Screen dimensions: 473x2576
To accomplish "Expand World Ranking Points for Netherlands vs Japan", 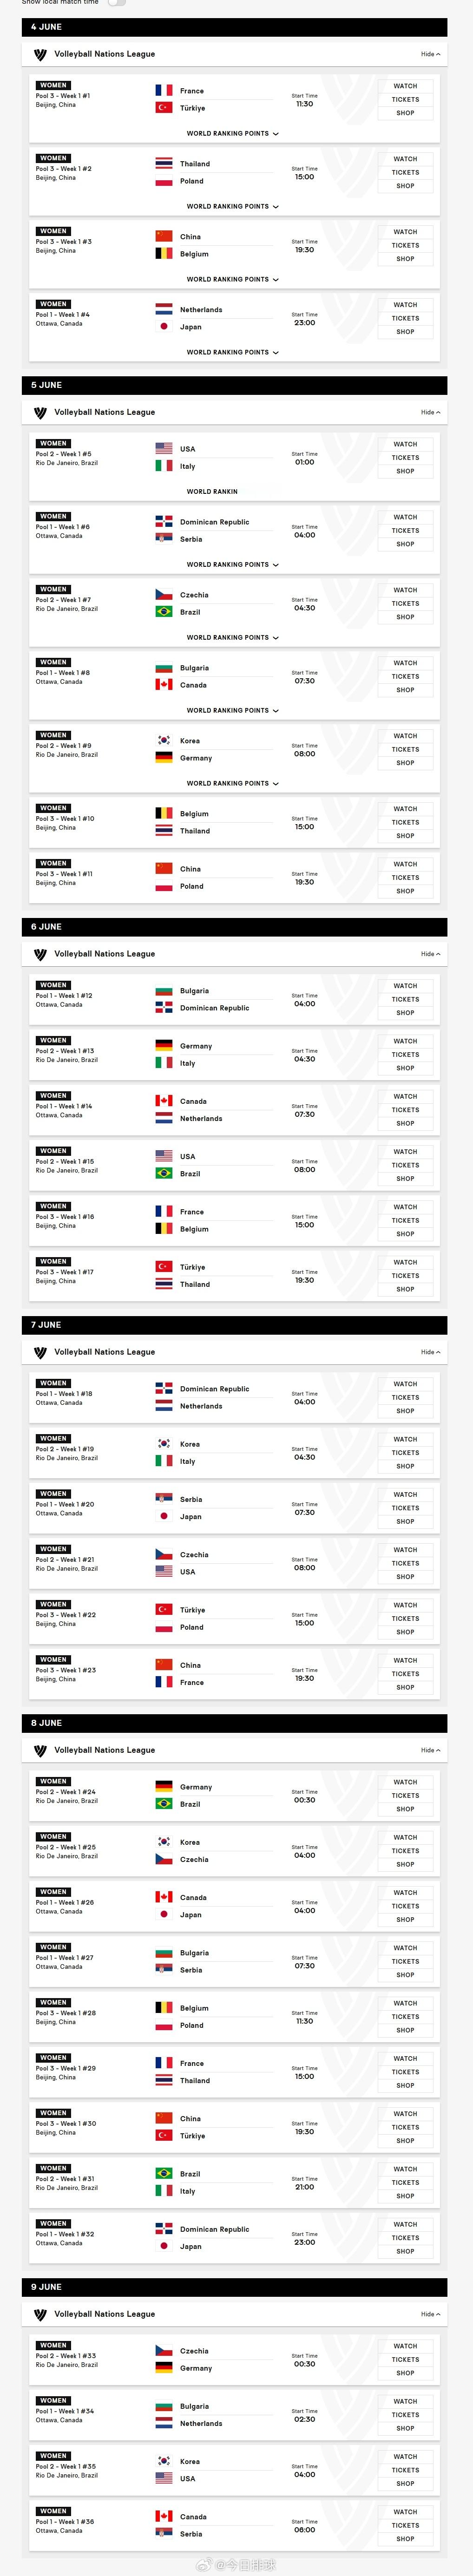I will [233, 352].
